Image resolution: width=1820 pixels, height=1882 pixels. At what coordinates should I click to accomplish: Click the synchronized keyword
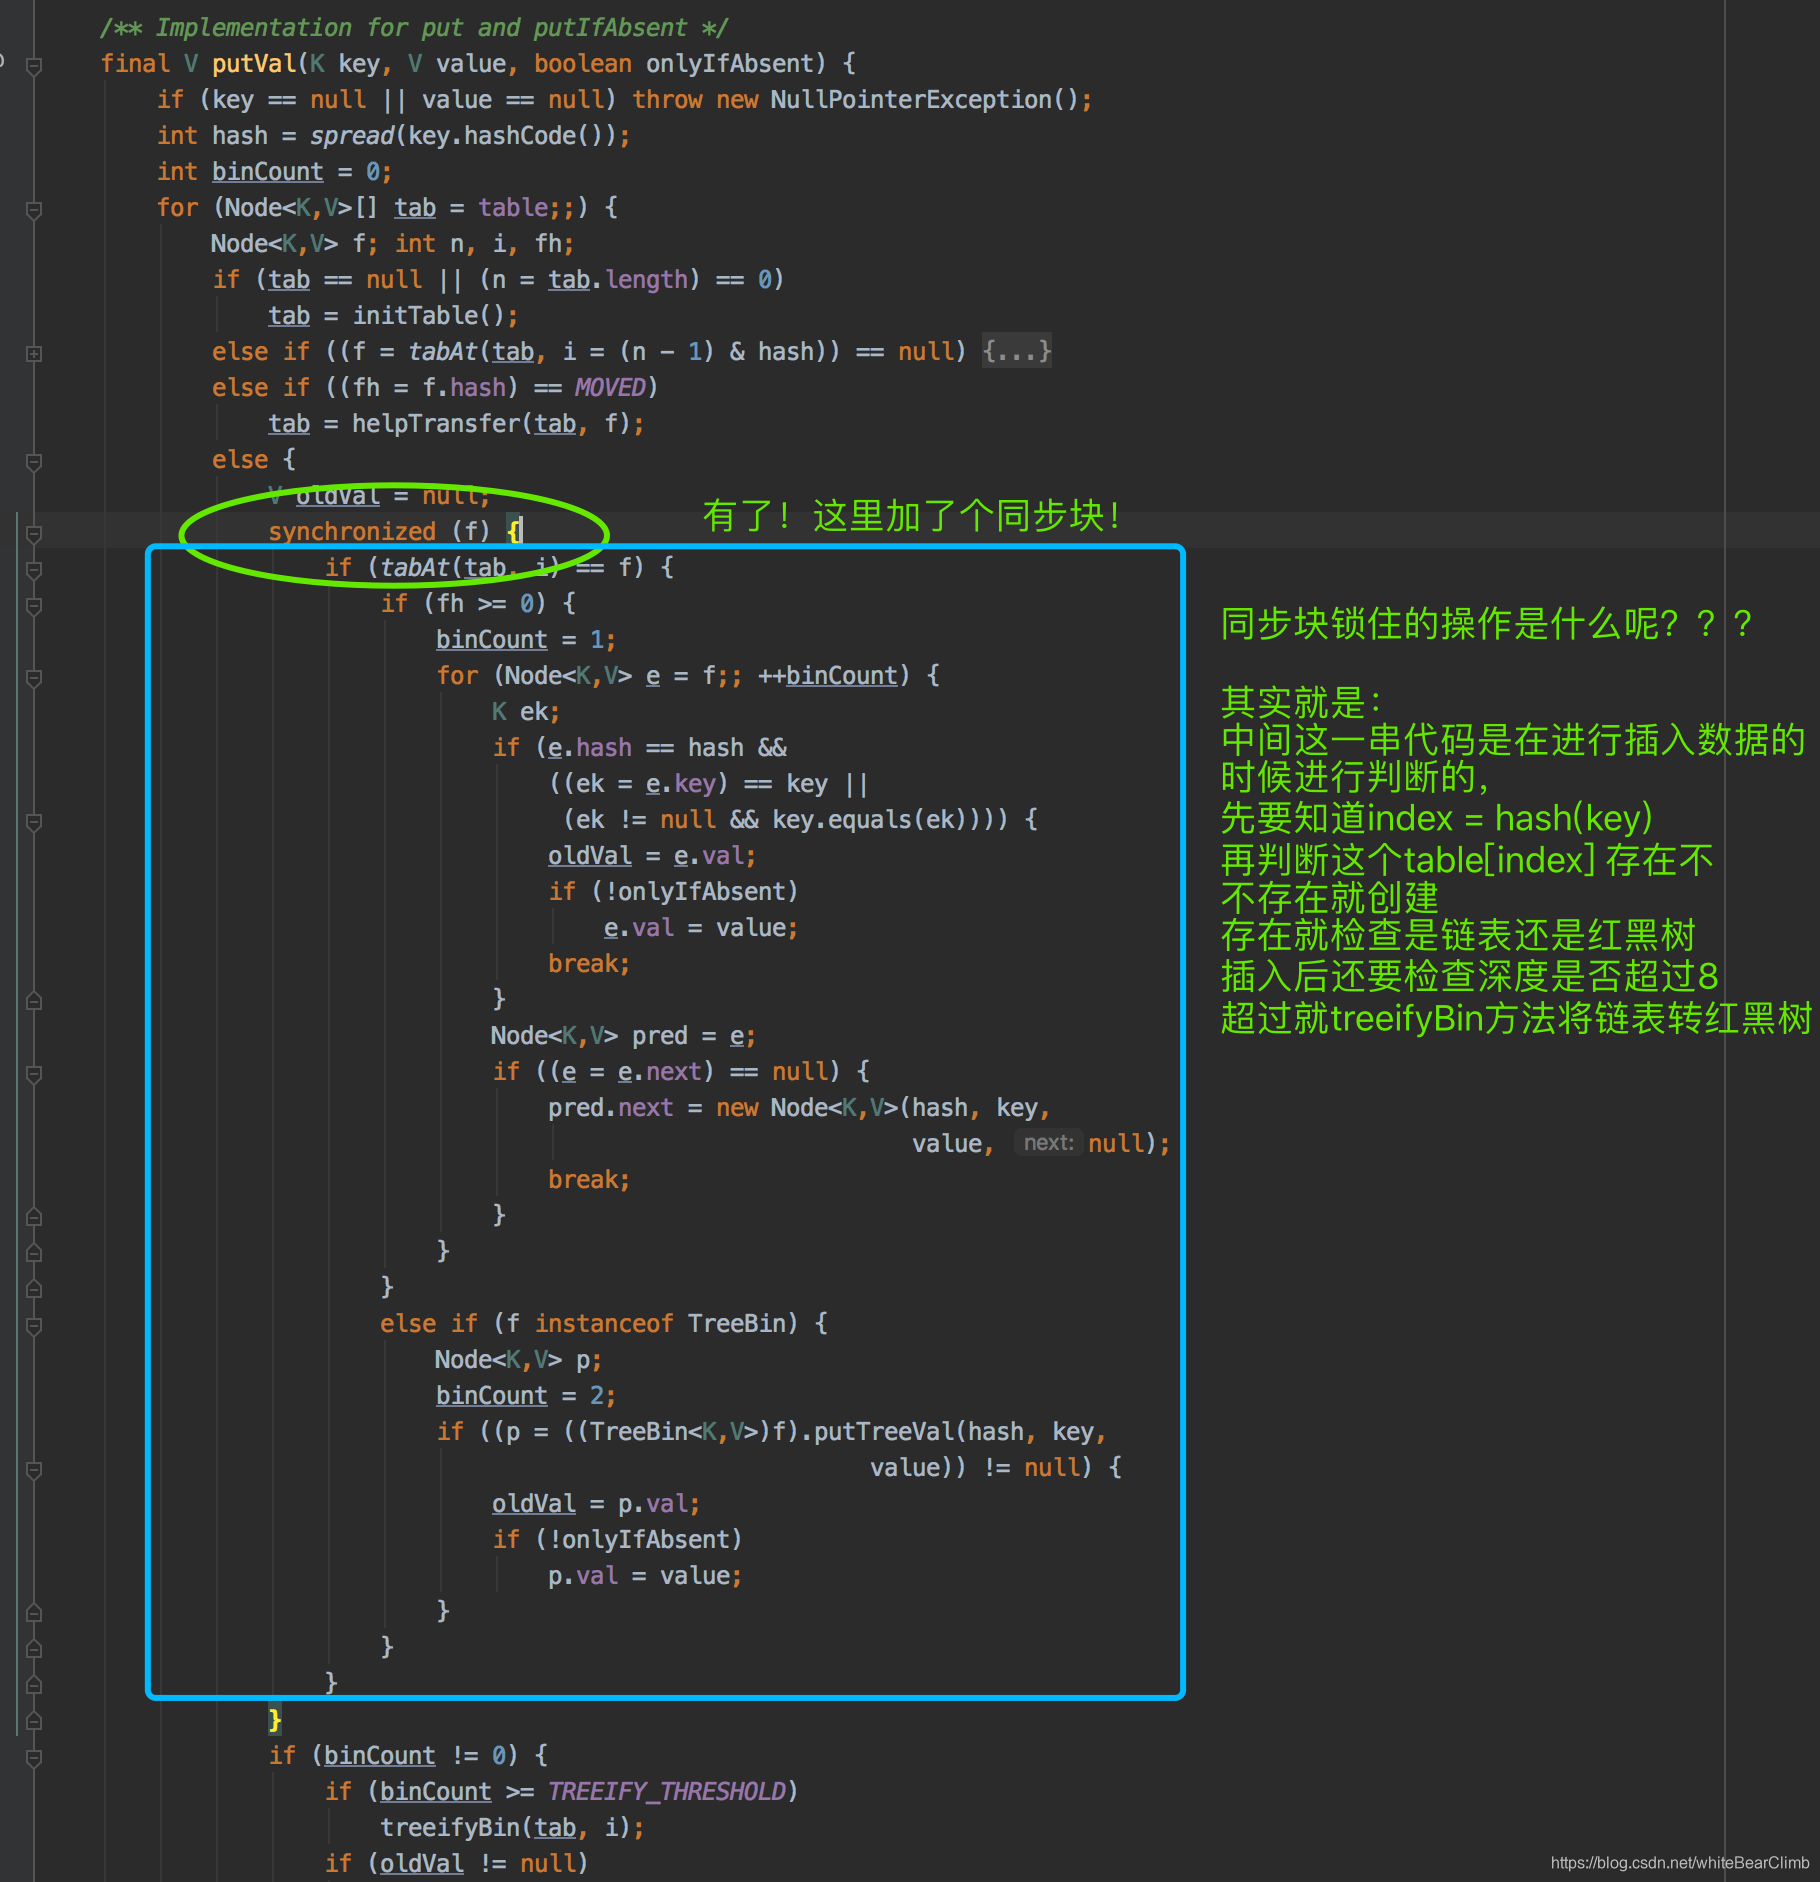tap(352, 532)
